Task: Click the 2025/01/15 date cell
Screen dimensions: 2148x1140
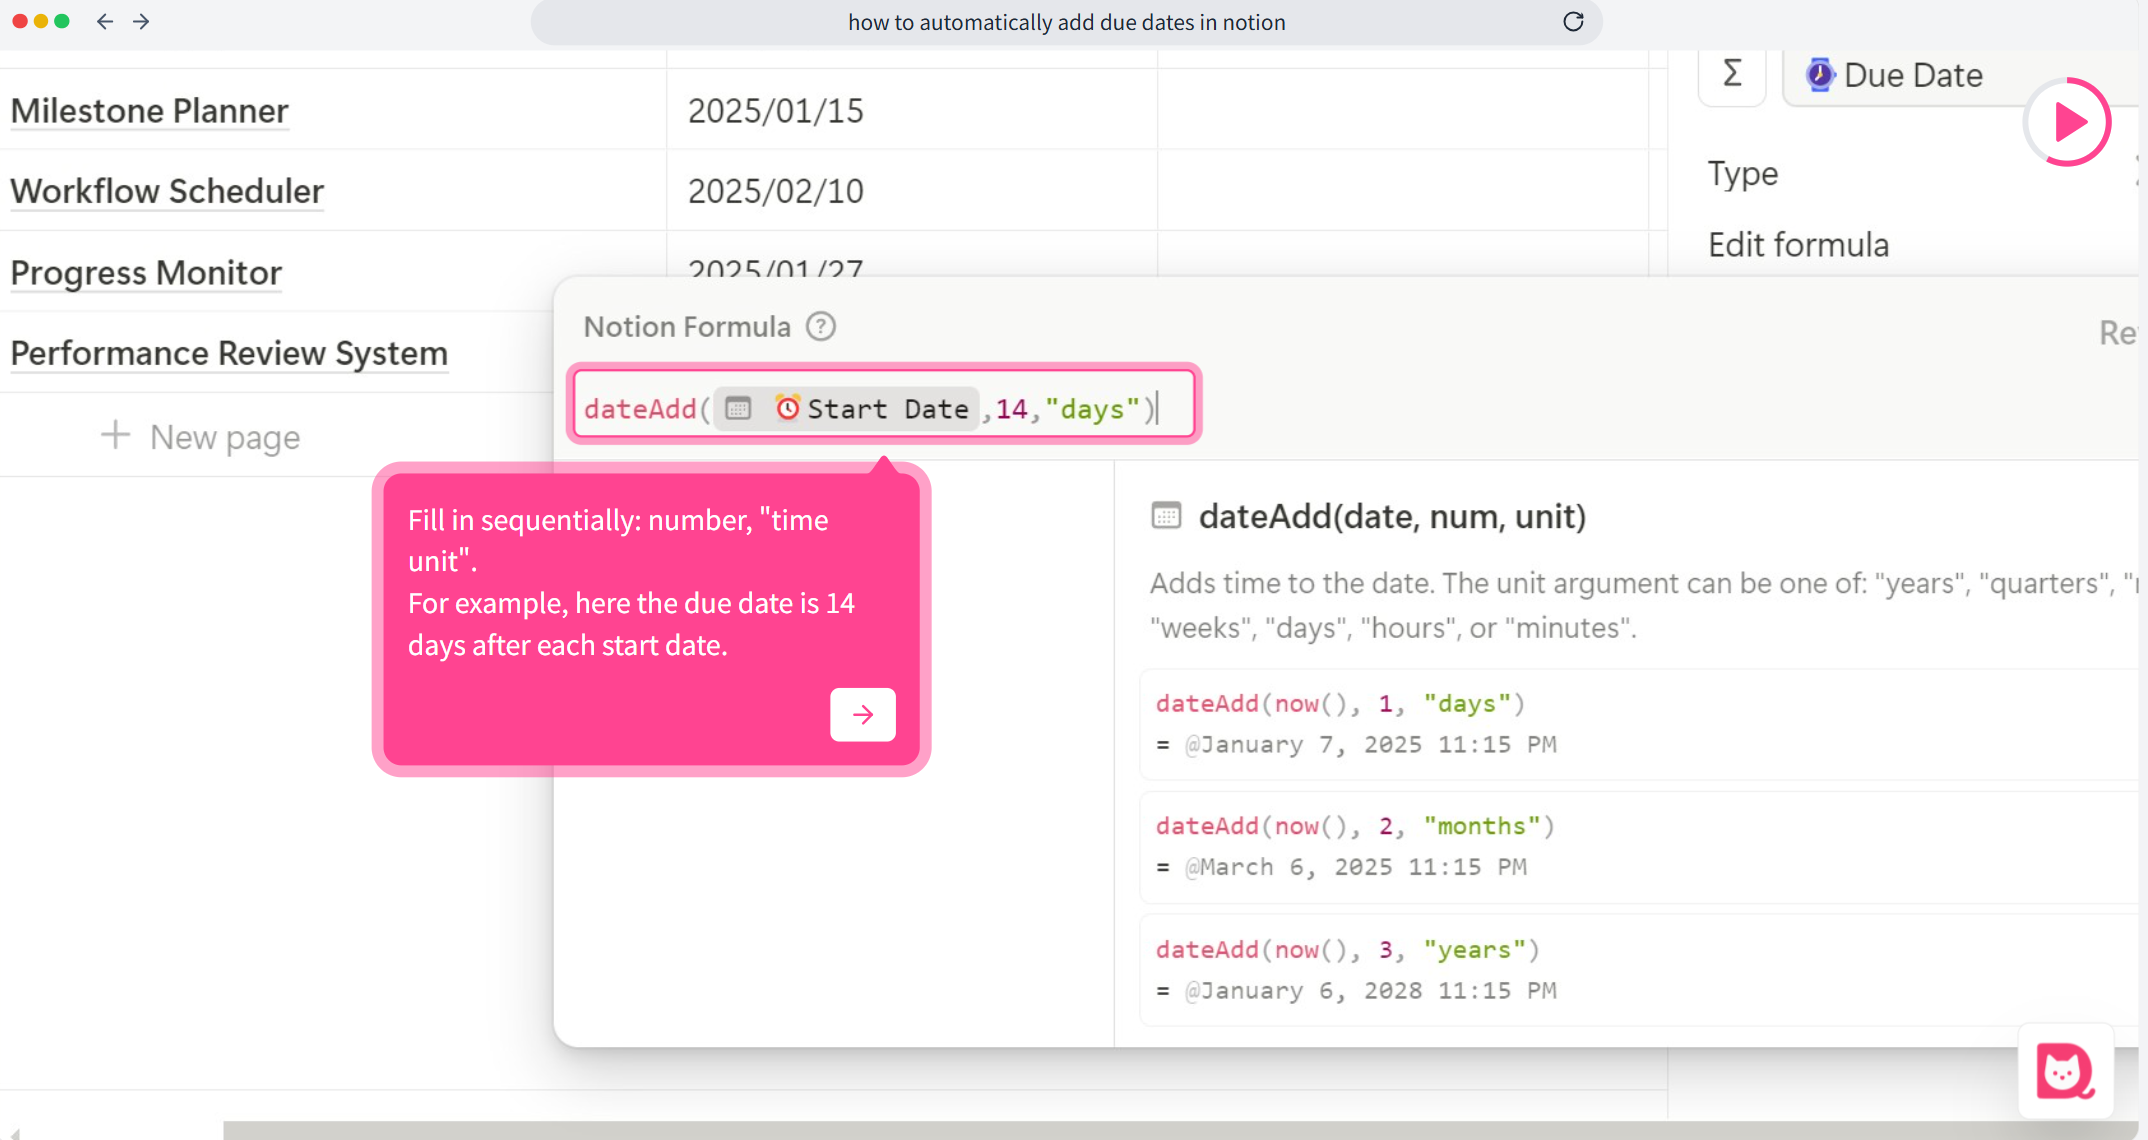Action: [x=912, y=110]
